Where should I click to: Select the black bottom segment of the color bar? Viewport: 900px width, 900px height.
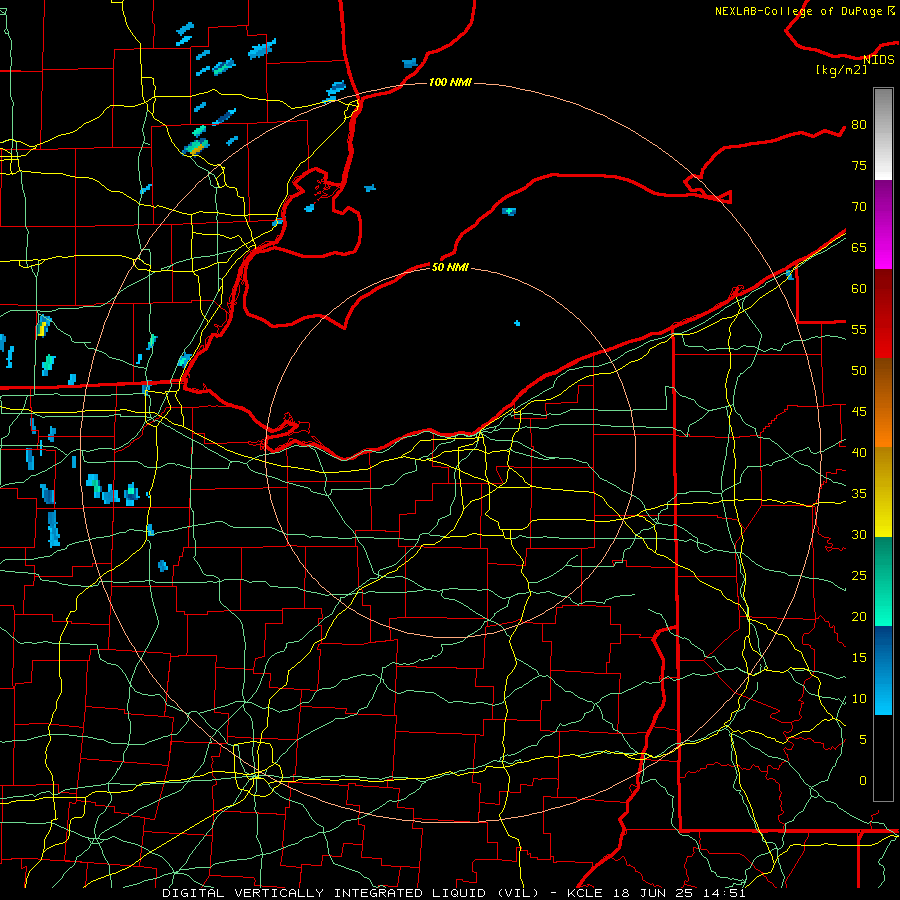883,758
